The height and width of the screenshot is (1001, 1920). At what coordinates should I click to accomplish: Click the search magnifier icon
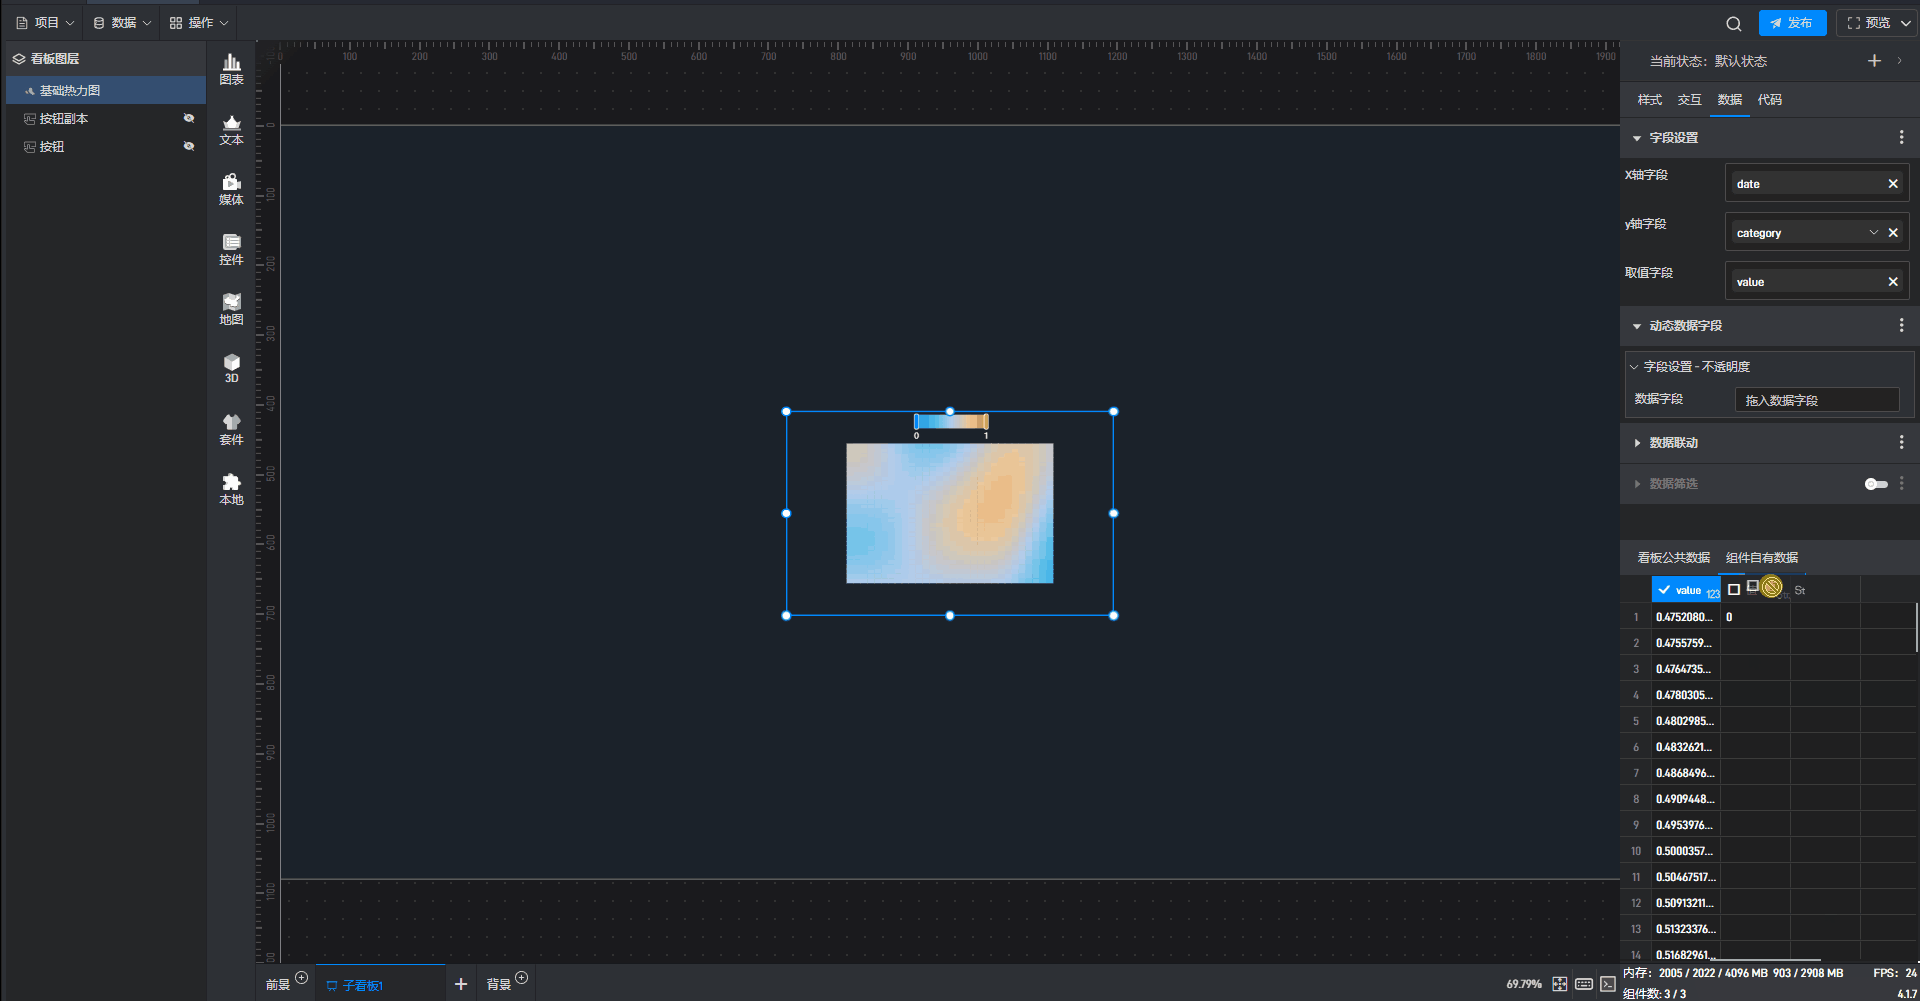tap(1733, 23)
